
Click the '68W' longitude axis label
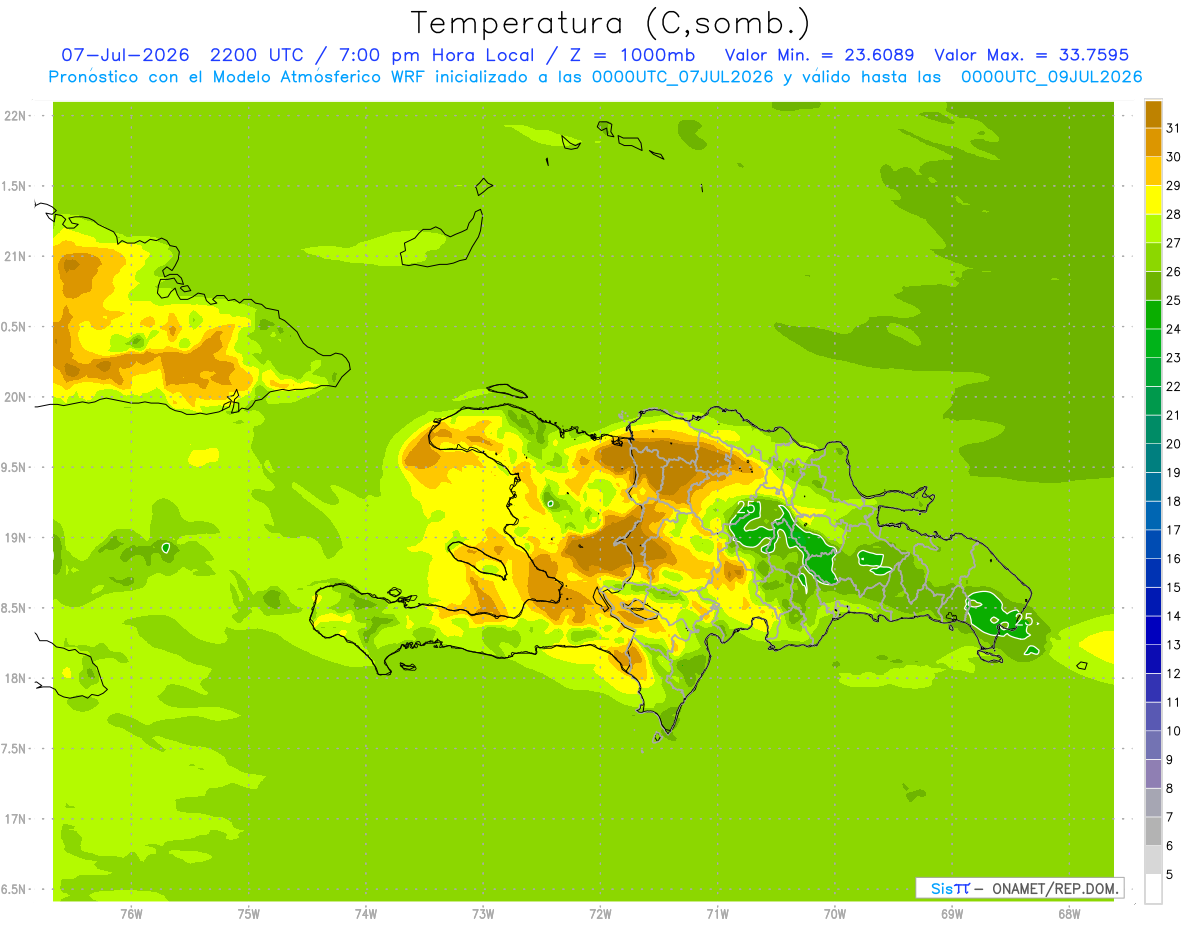(x=1069, y=913)
